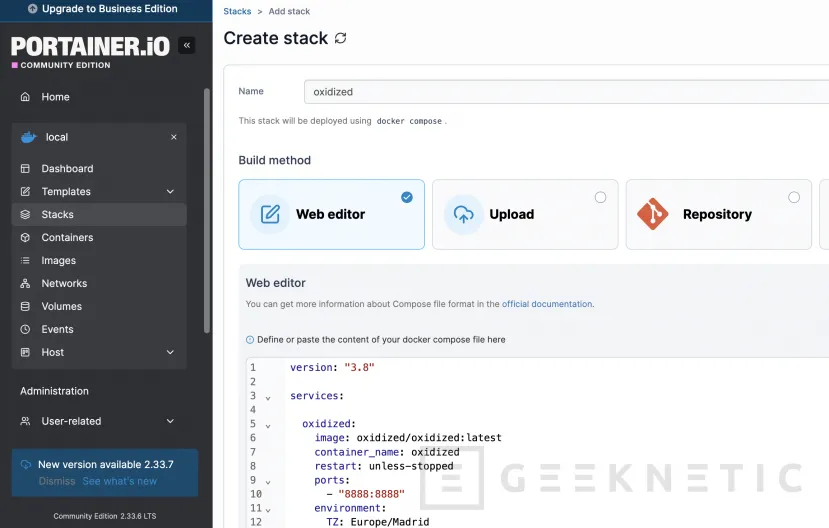Click the Web editor pencil icon
Image resolution: width=829 pixels, height=528 pixels.
tap(270, 214)
